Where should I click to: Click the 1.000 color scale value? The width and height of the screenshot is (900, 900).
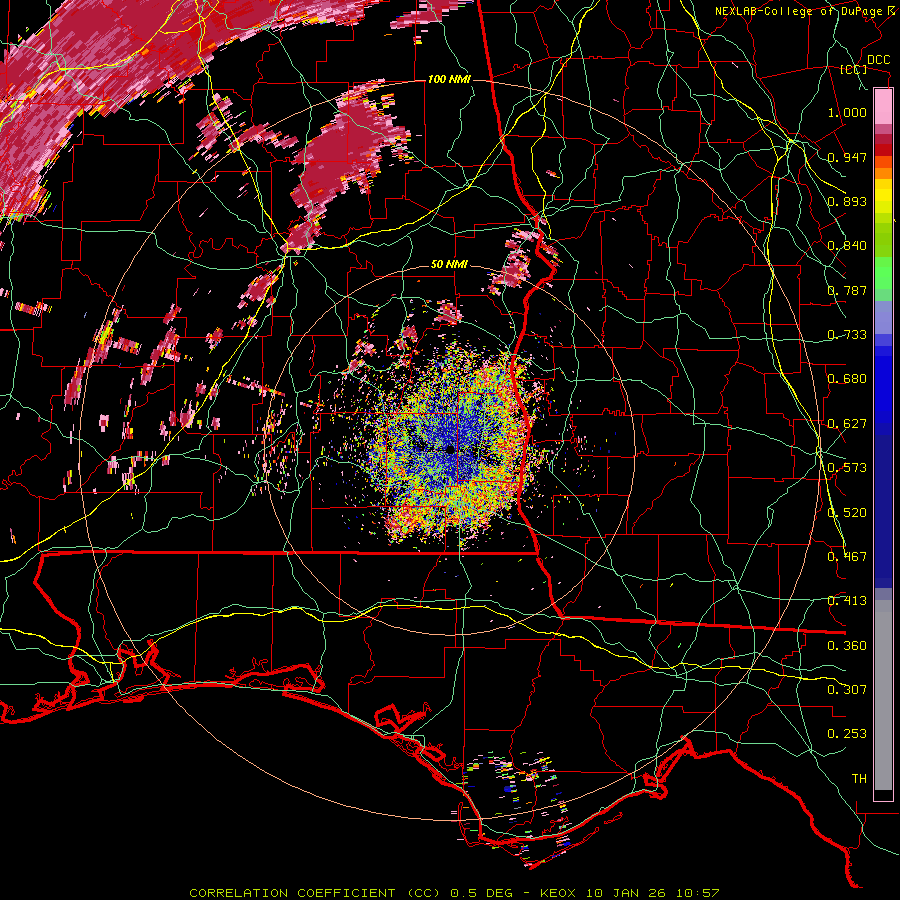click(x=847, y=112)
